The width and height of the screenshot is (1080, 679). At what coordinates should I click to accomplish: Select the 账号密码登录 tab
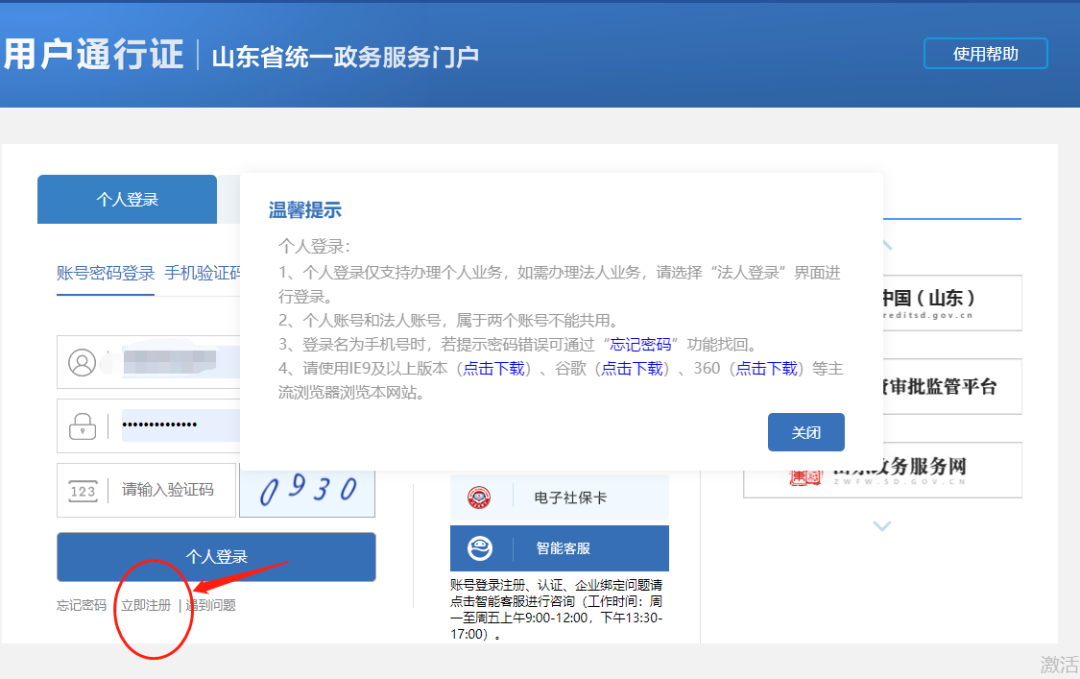105,273
